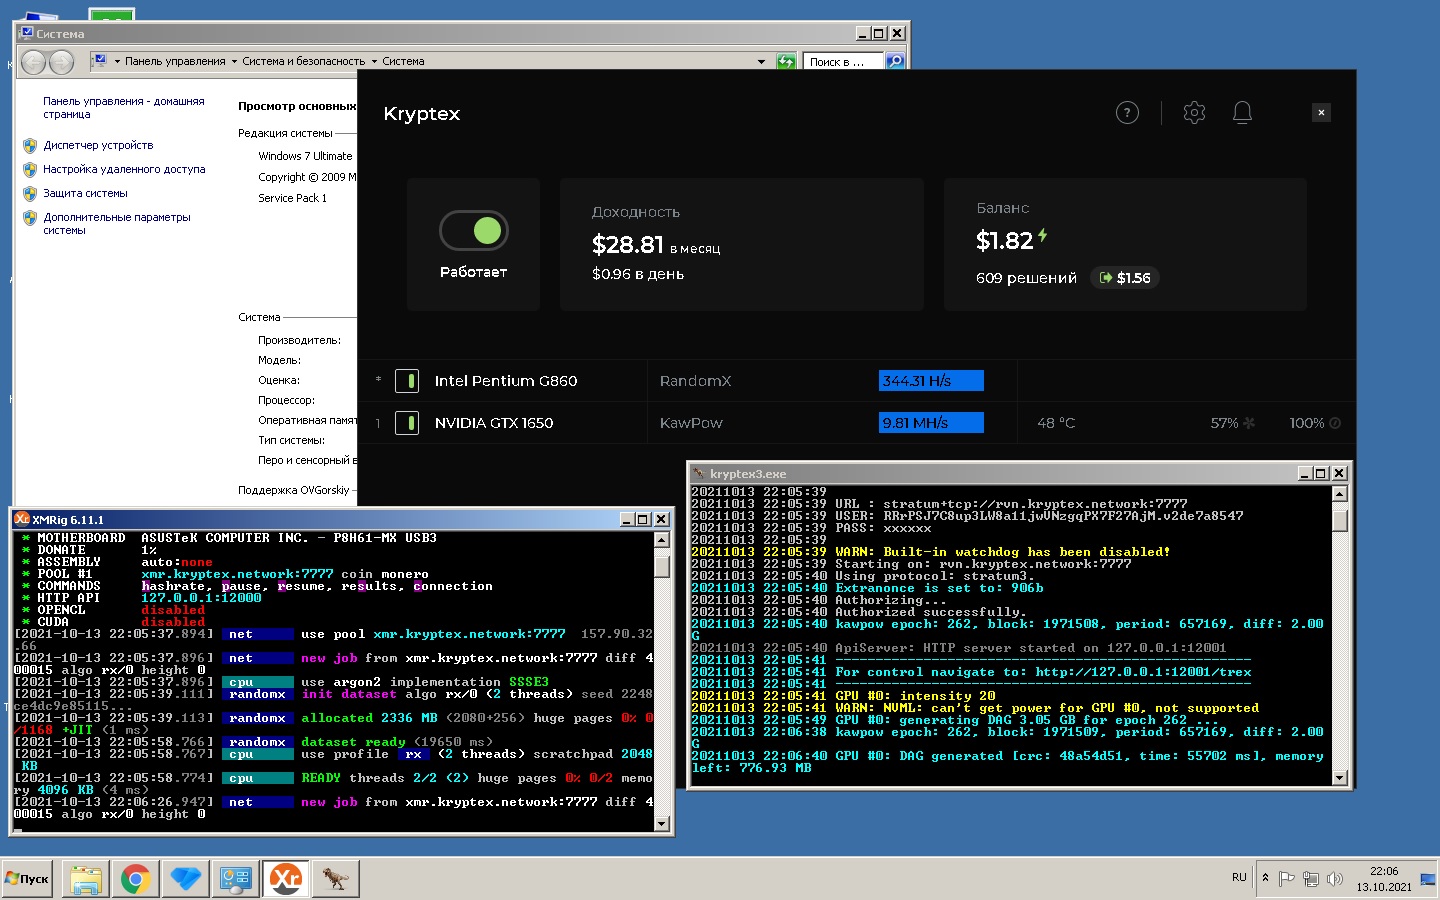Click the $1.56 payout button in Баланс
The width and height of the screenshot is (1440, 900).
(x=1125, y=278)
